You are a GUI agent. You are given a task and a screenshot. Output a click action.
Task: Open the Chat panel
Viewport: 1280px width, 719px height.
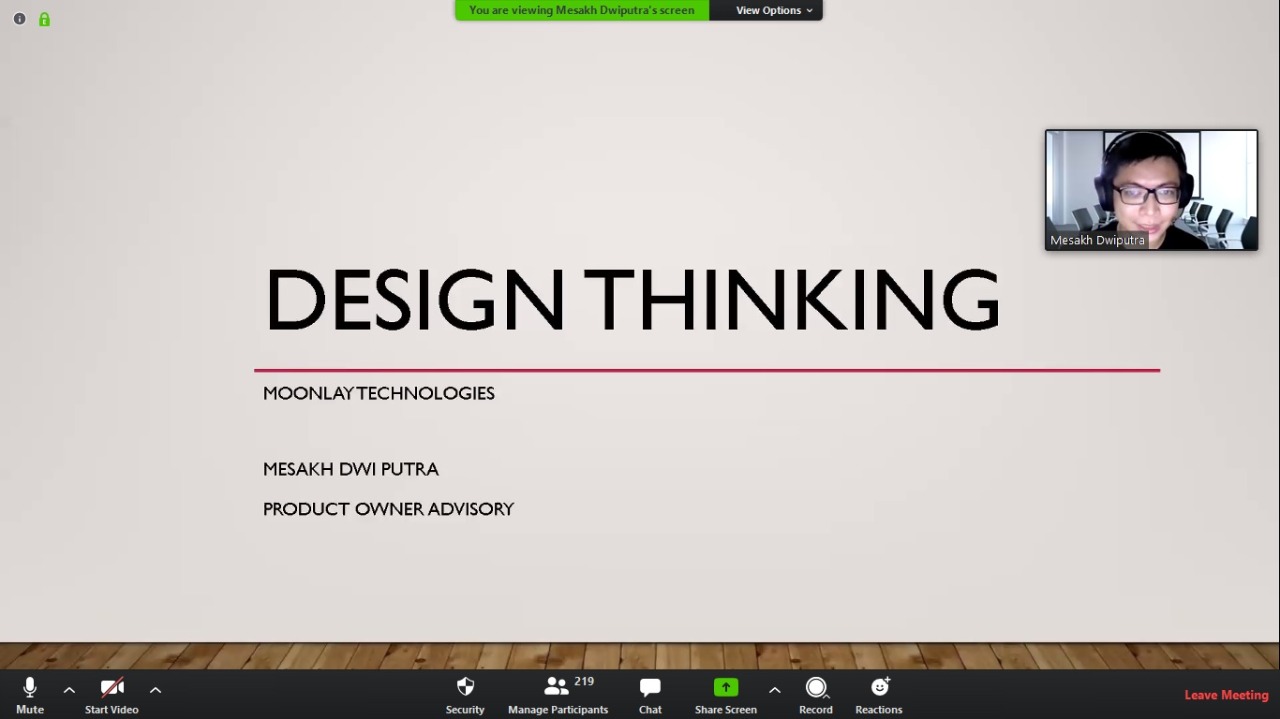pyautogui.click(x=650, y=695)
